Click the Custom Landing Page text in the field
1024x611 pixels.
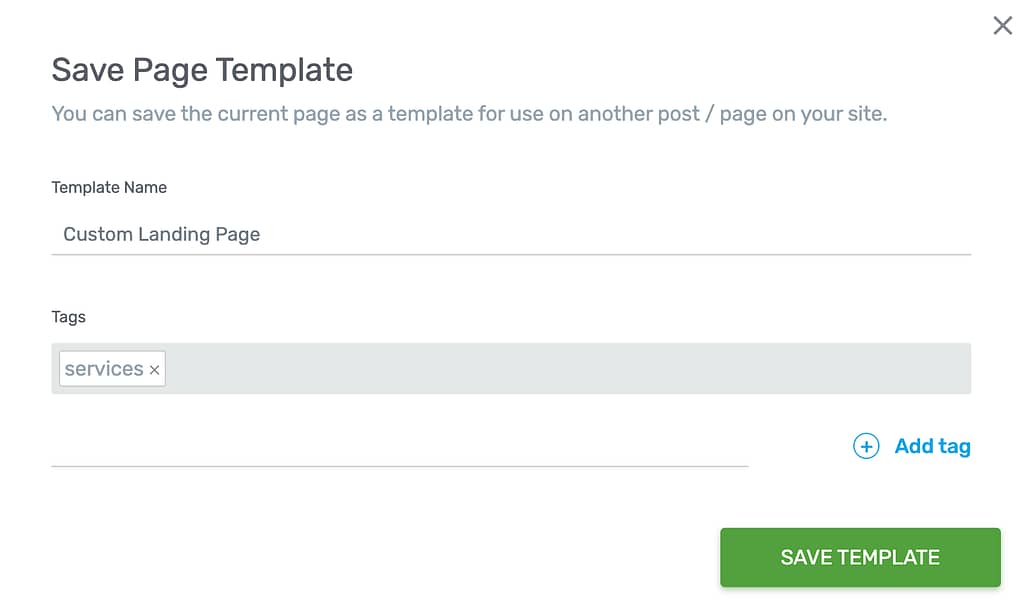pyautogui.click(x=161, y=234)
